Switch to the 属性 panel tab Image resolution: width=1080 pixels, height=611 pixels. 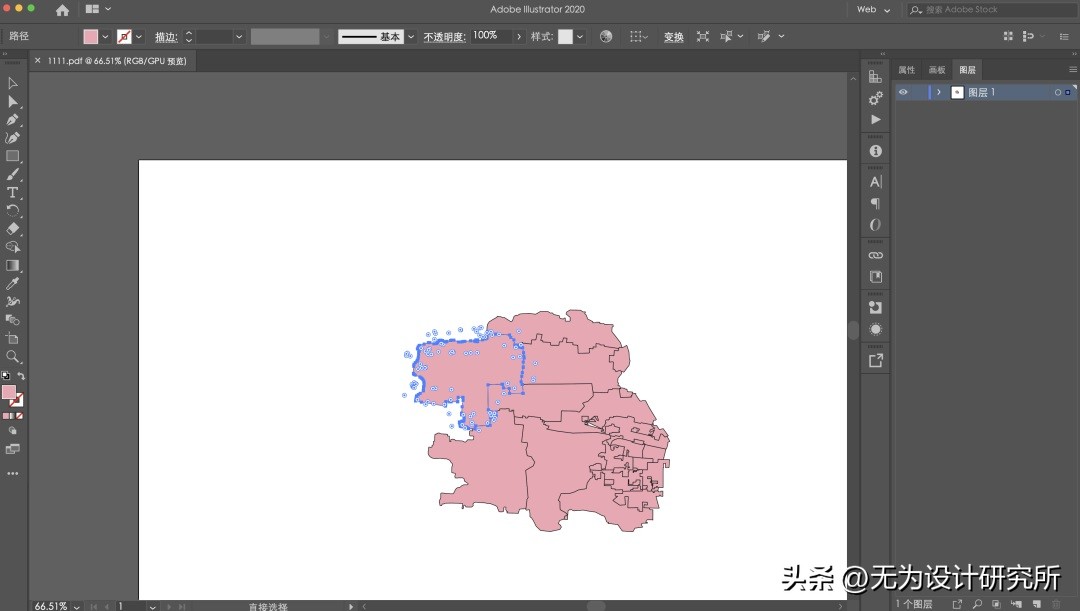tap(908, 69)
